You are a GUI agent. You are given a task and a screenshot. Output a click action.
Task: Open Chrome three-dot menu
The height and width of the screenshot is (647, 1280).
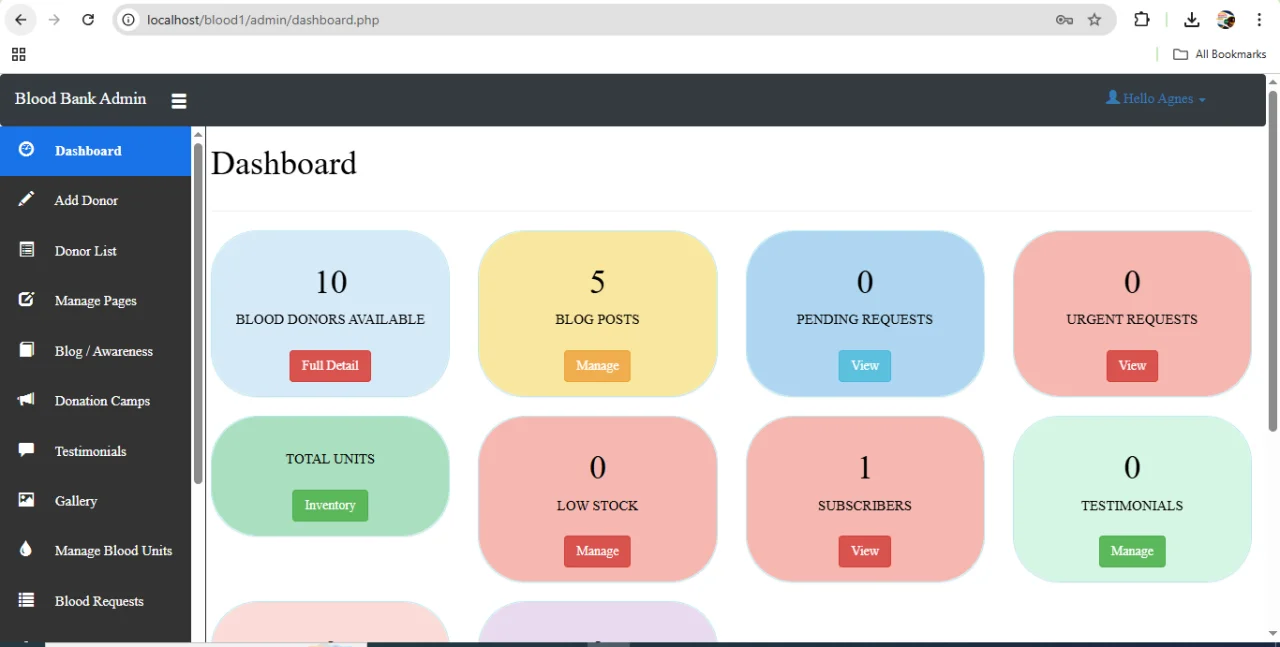[1259, 20]
